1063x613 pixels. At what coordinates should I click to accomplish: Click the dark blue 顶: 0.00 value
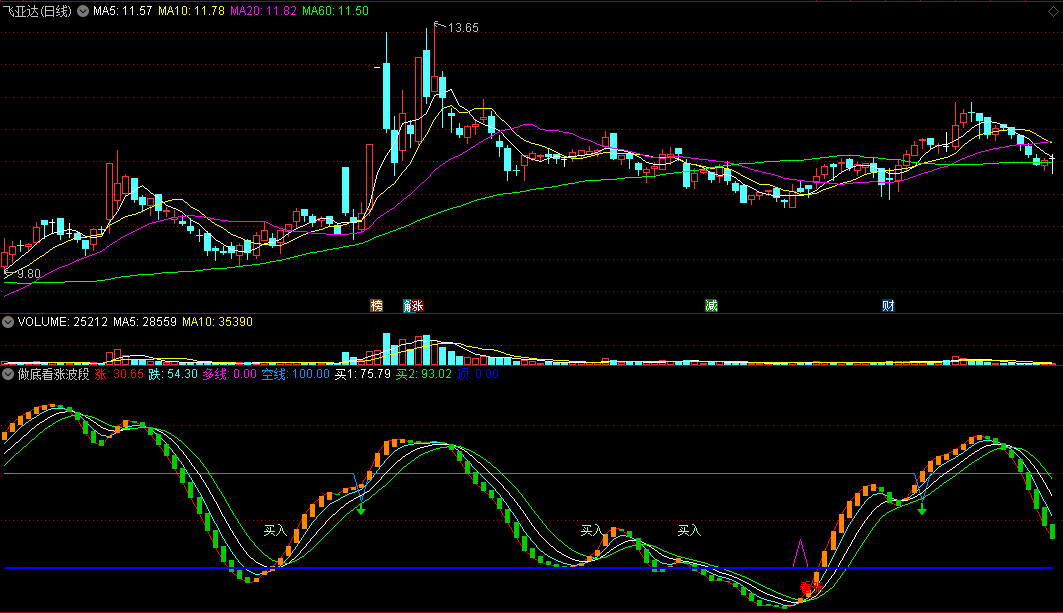pyautogui.click(x=478, y=374)
